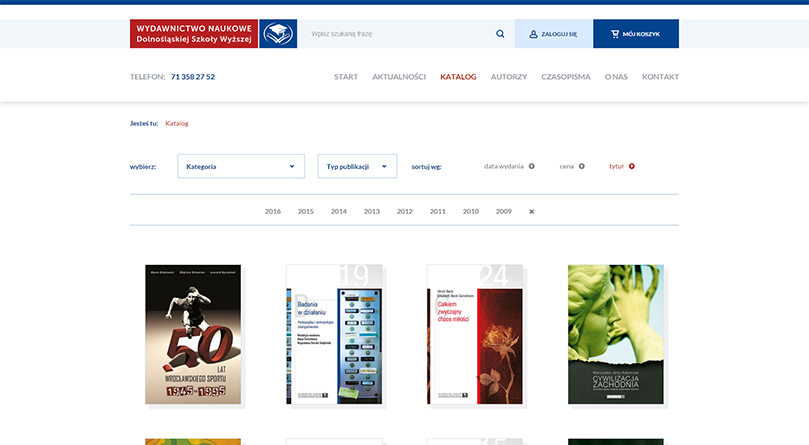Open the Kategoria dropdown
809x445 pixels.
coord(241,166)
